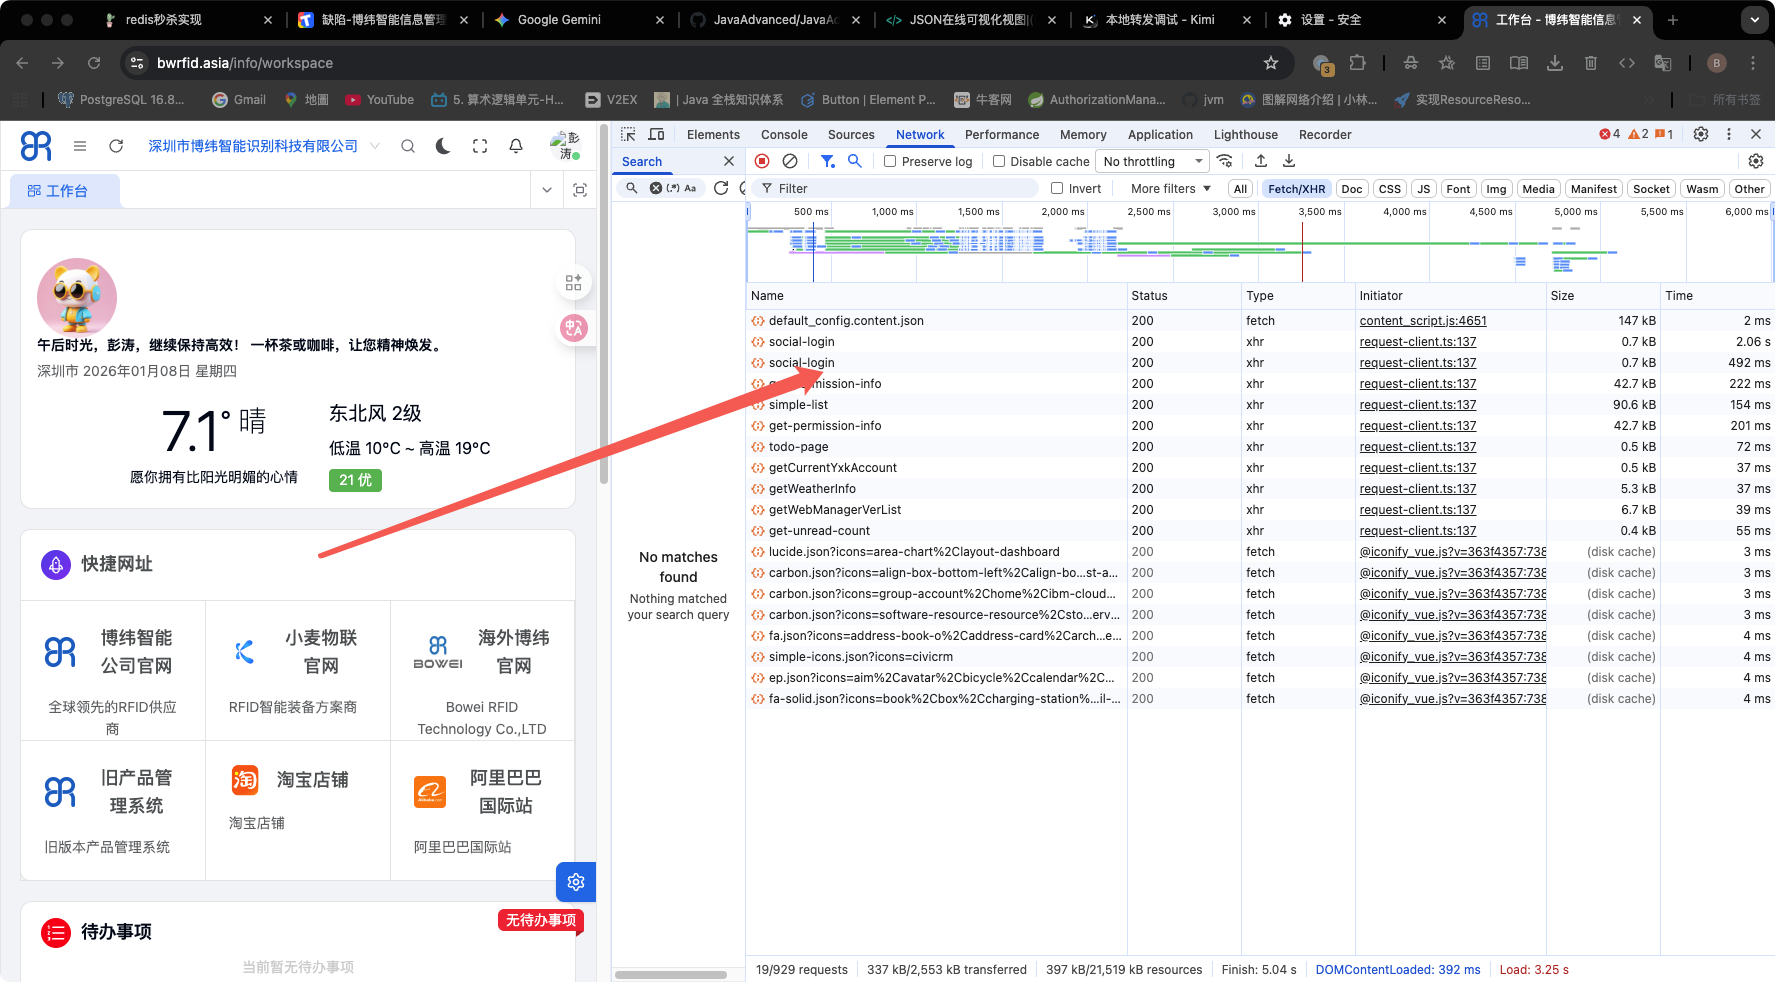This screenshot has width=1775, height=982.
Task: Click the notification bell icon
Action: tap(516, 146)
